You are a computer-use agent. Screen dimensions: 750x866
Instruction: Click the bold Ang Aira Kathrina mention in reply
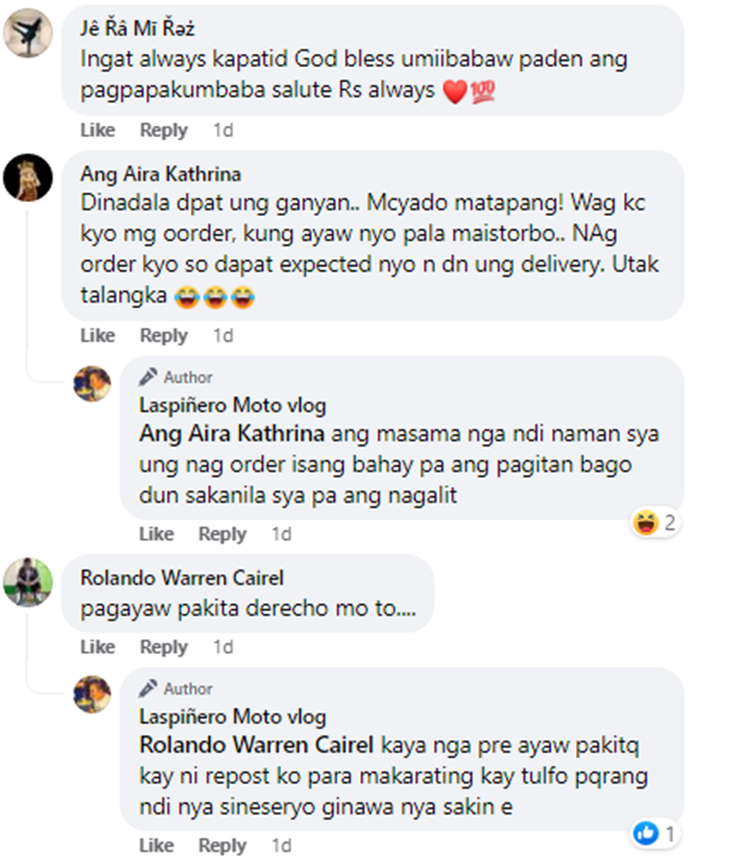[231, 434]
